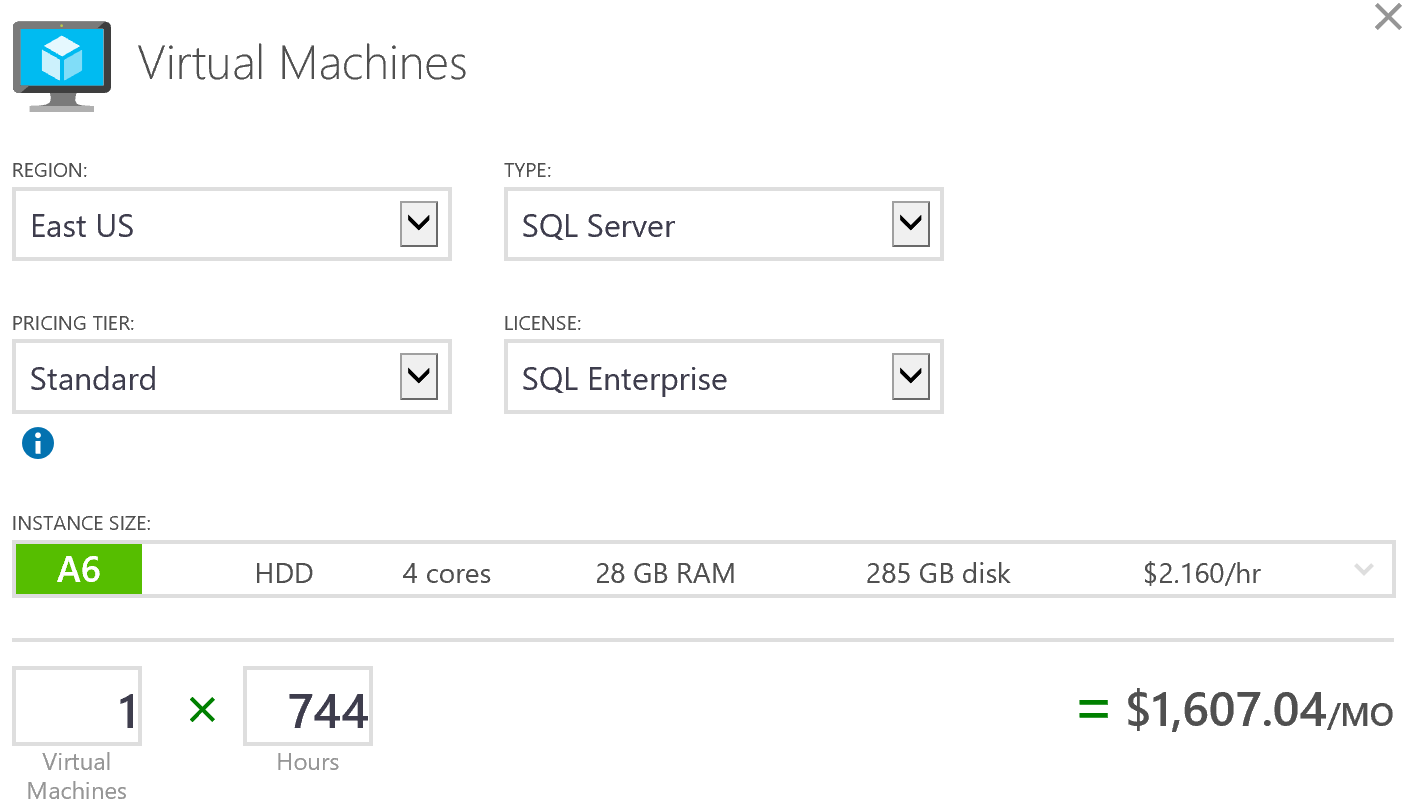Open the License dropdown showing SQL Enterprise

(724, 377)
